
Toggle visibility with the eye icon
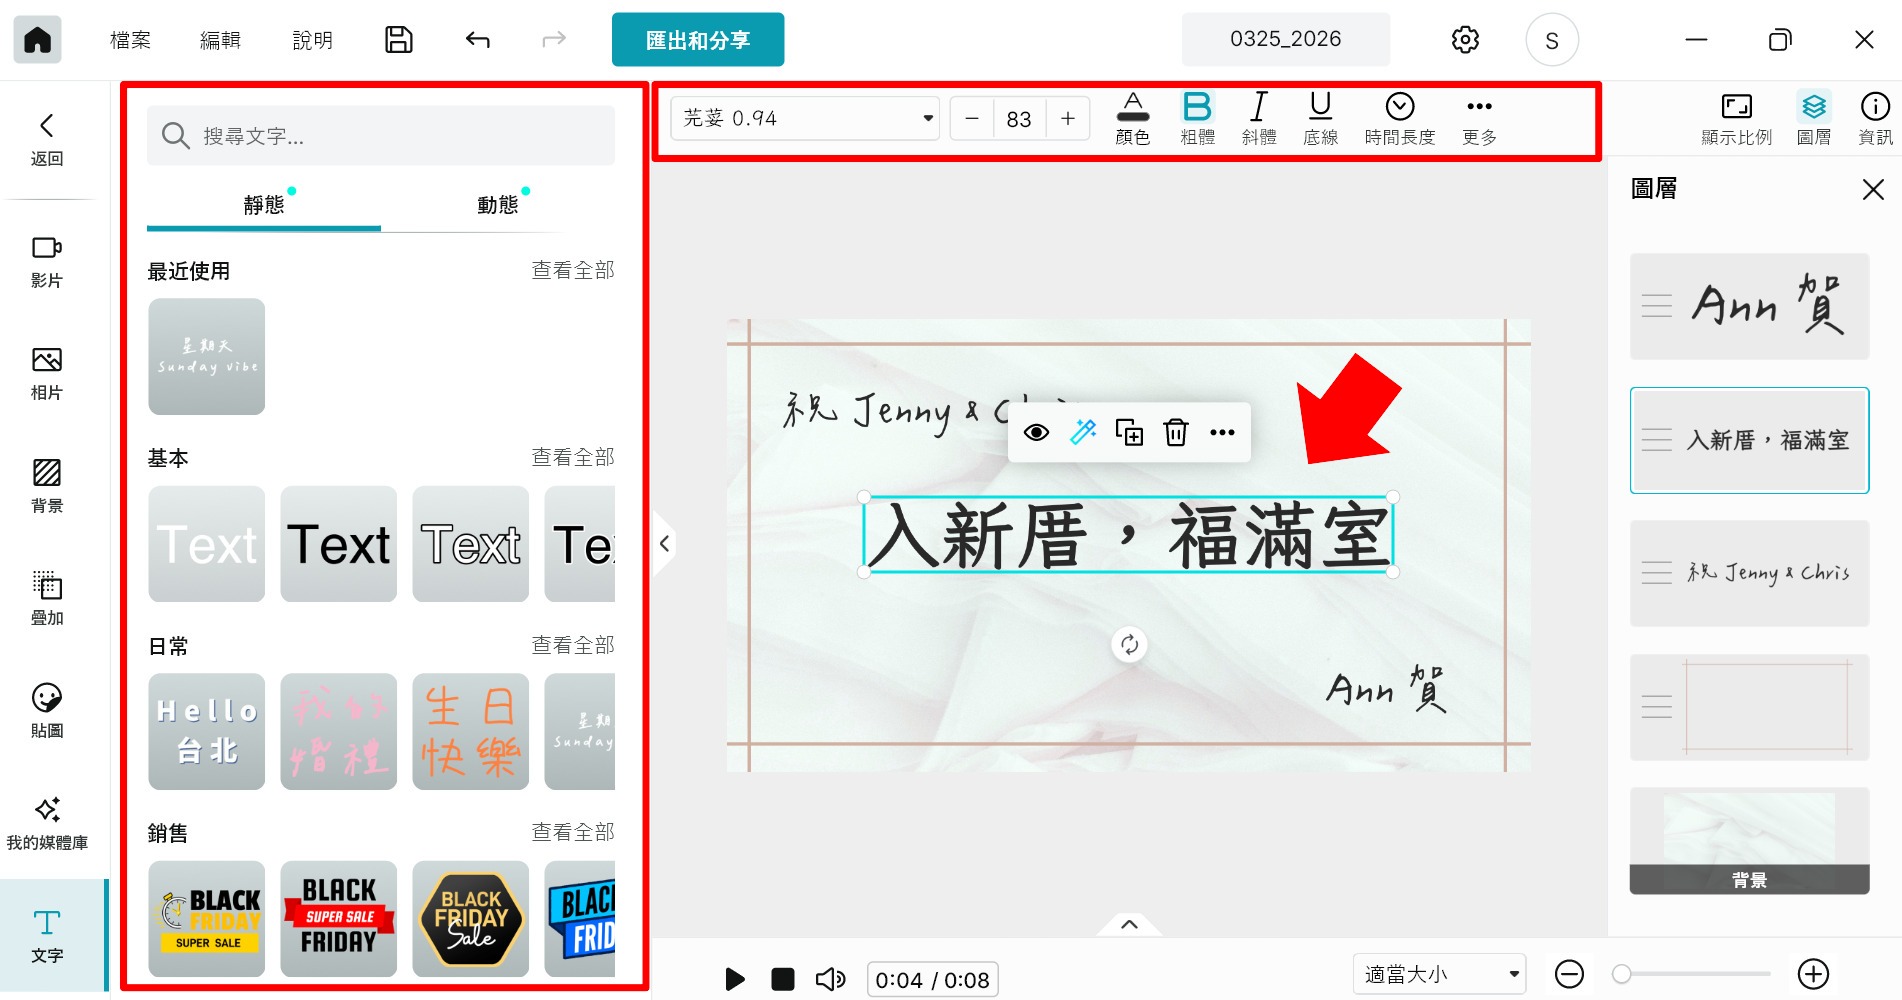click(1036, 432)
